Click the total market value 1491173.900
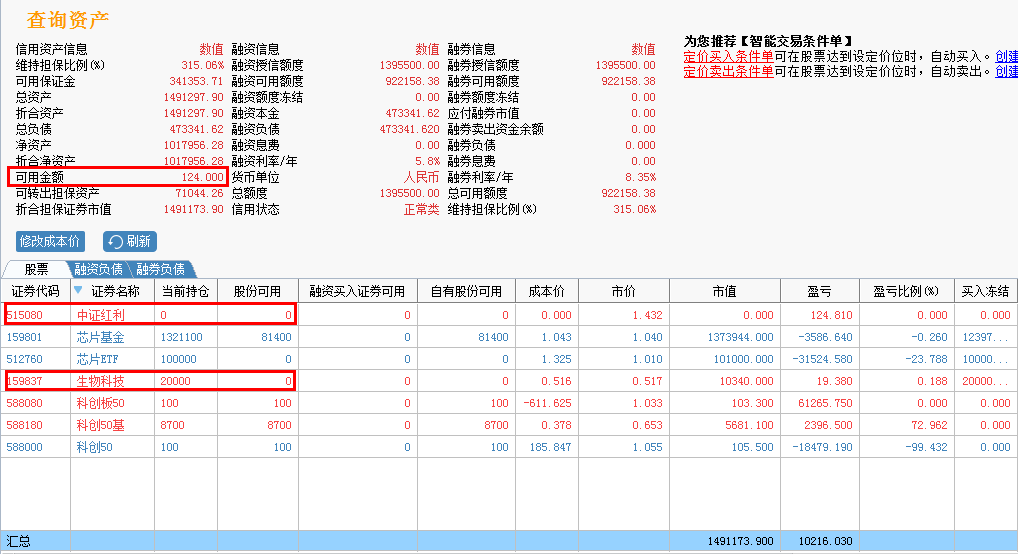 (740, 541)
